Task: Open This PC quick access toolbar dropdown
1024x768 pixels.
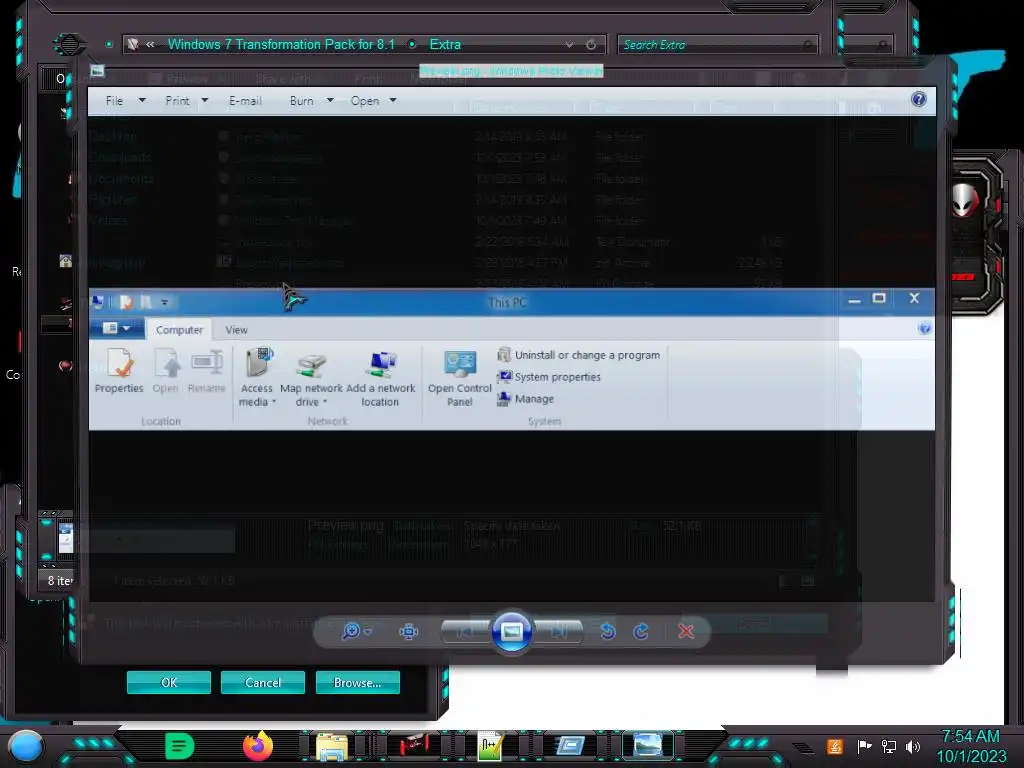Action: pyautogui.click(x=165, y=302)
